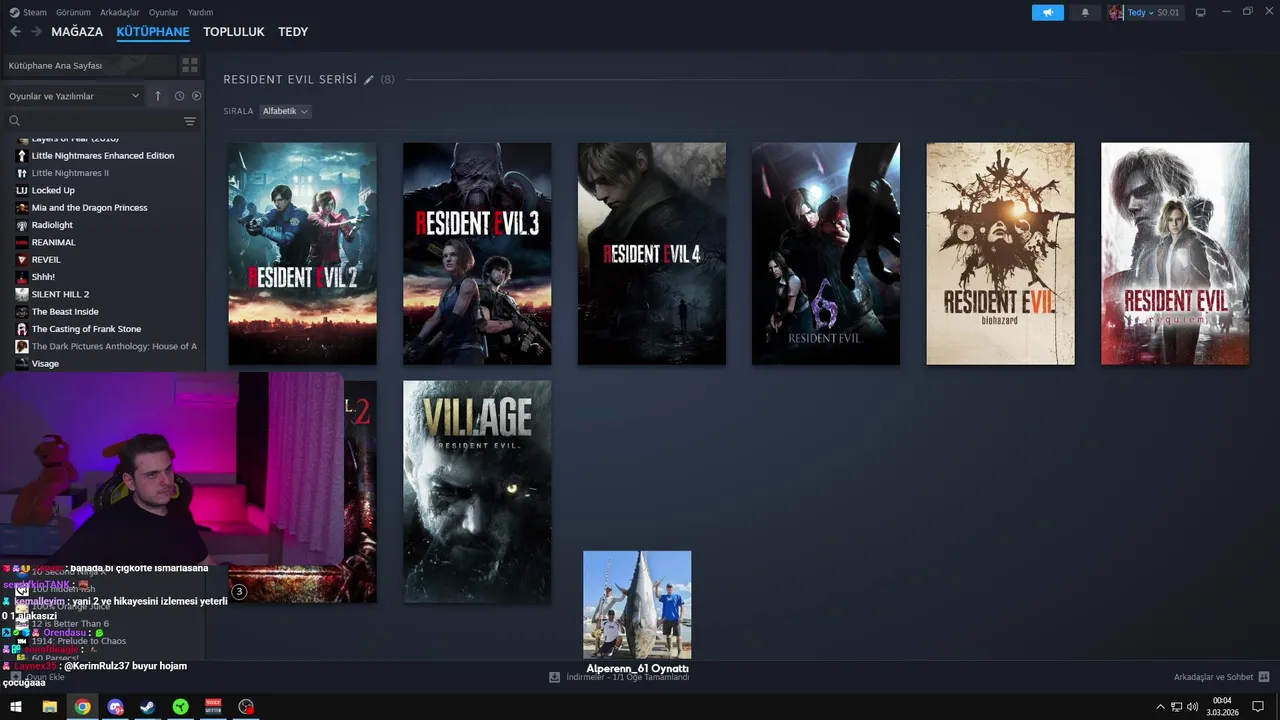Select The Dark Pictures Anthology: House of A

click(114, 346)
